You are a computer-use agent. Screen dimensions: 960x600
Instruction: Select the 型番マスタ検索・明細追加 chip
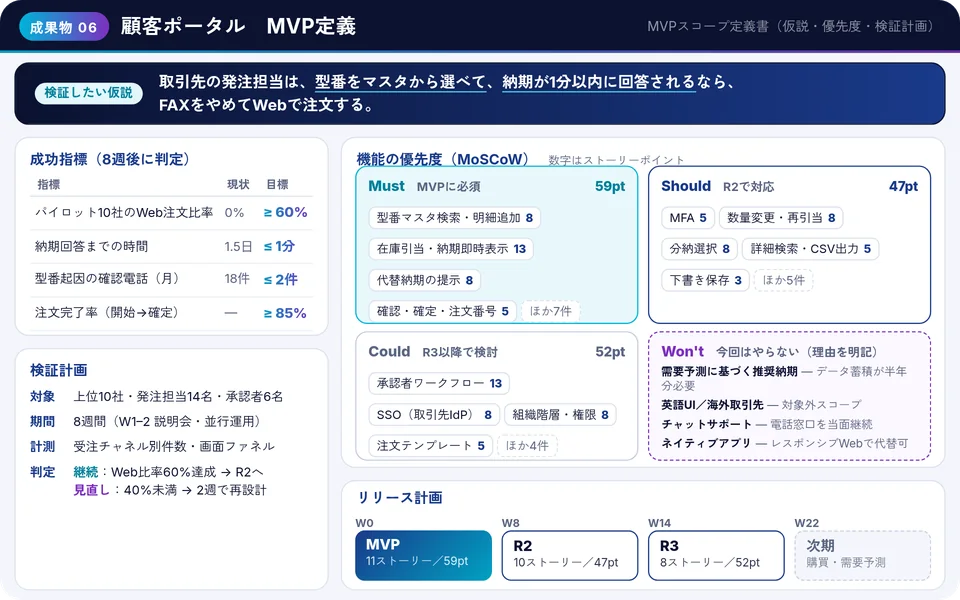(x=454, y=218)
